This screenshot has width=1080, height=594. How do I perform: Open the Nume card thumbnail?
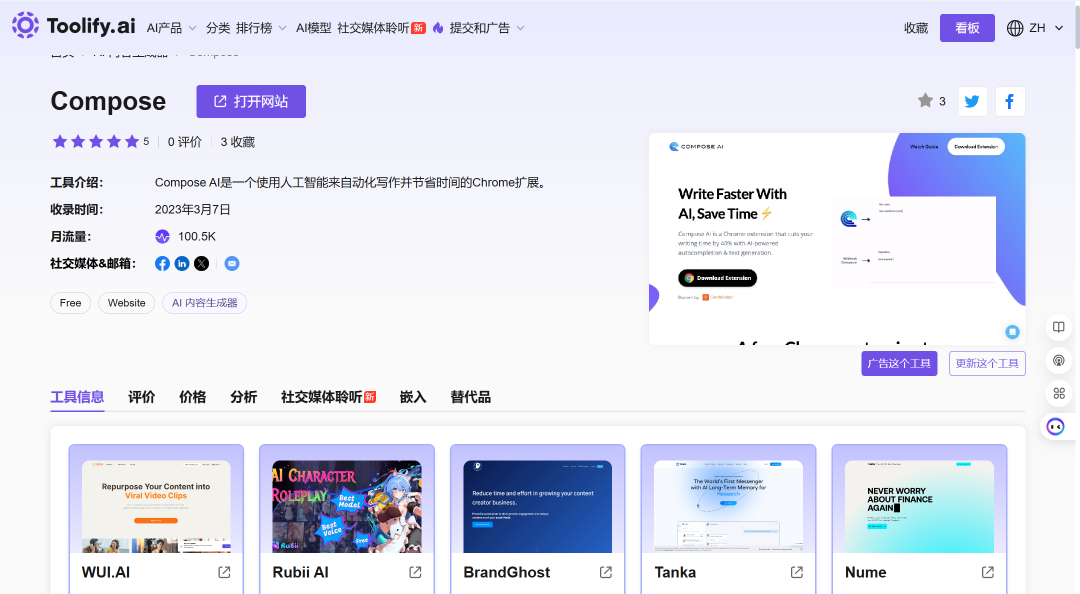coord(919,506)
